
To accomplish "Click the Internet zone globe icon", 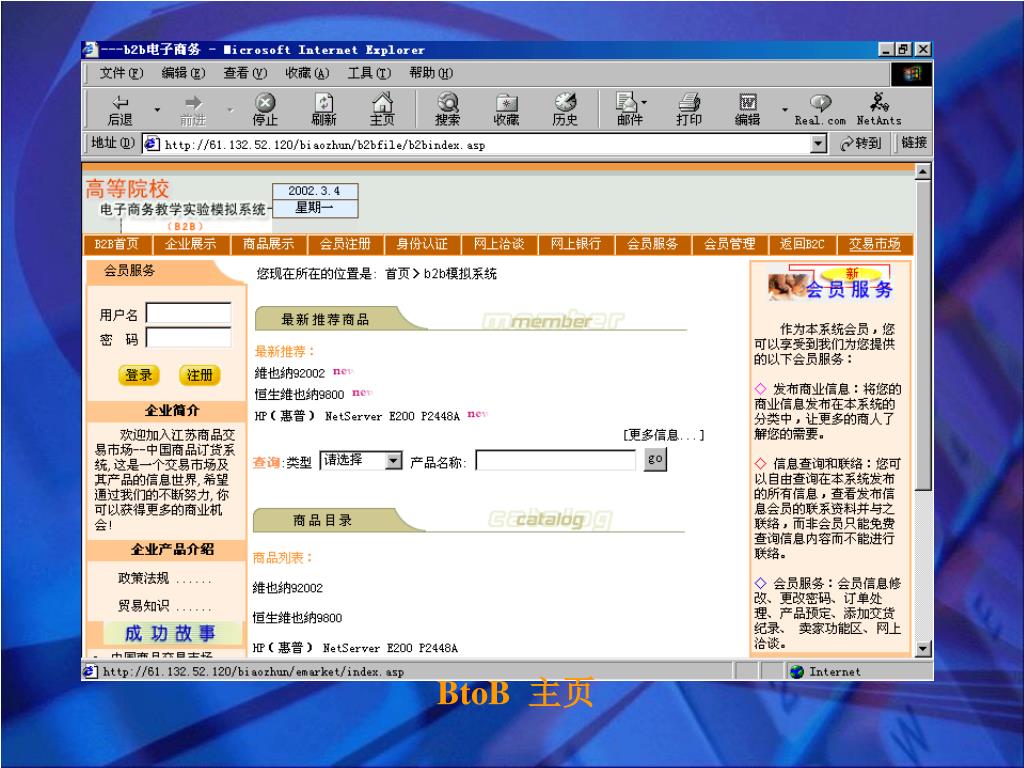I will point(797,671).
